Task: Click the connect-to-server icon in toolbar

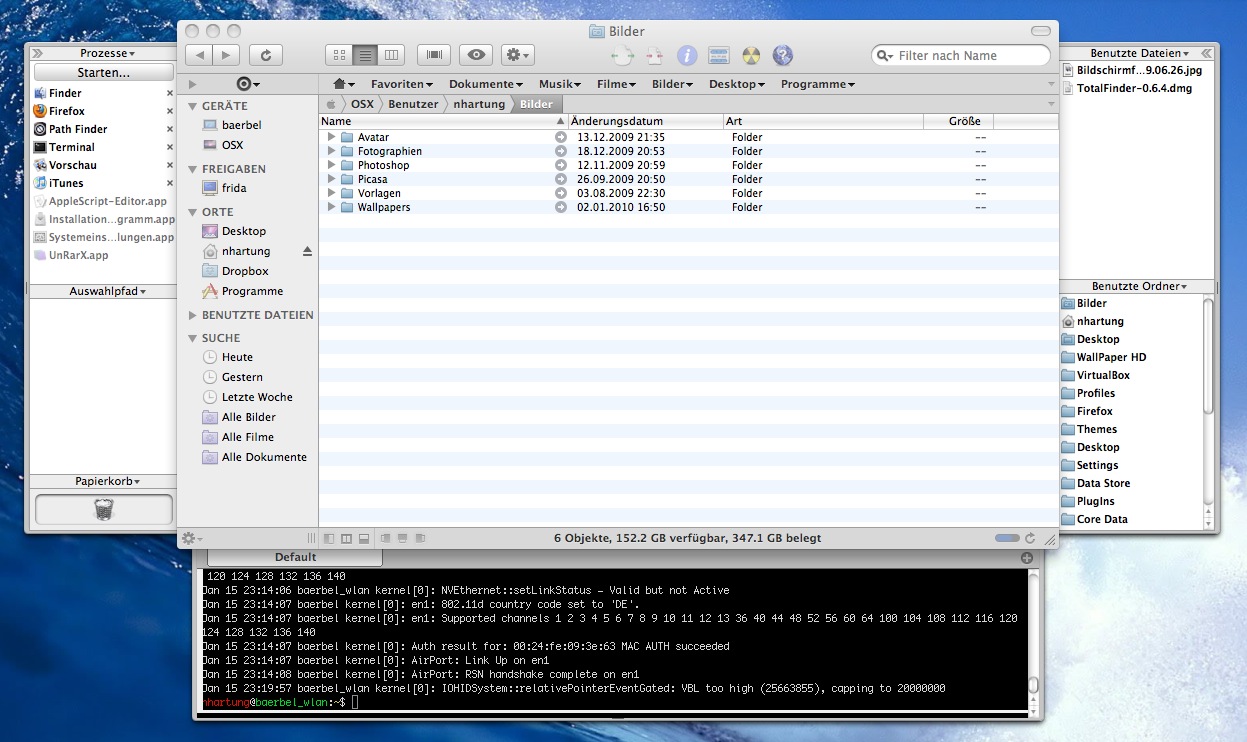Action: pos(718,56)
